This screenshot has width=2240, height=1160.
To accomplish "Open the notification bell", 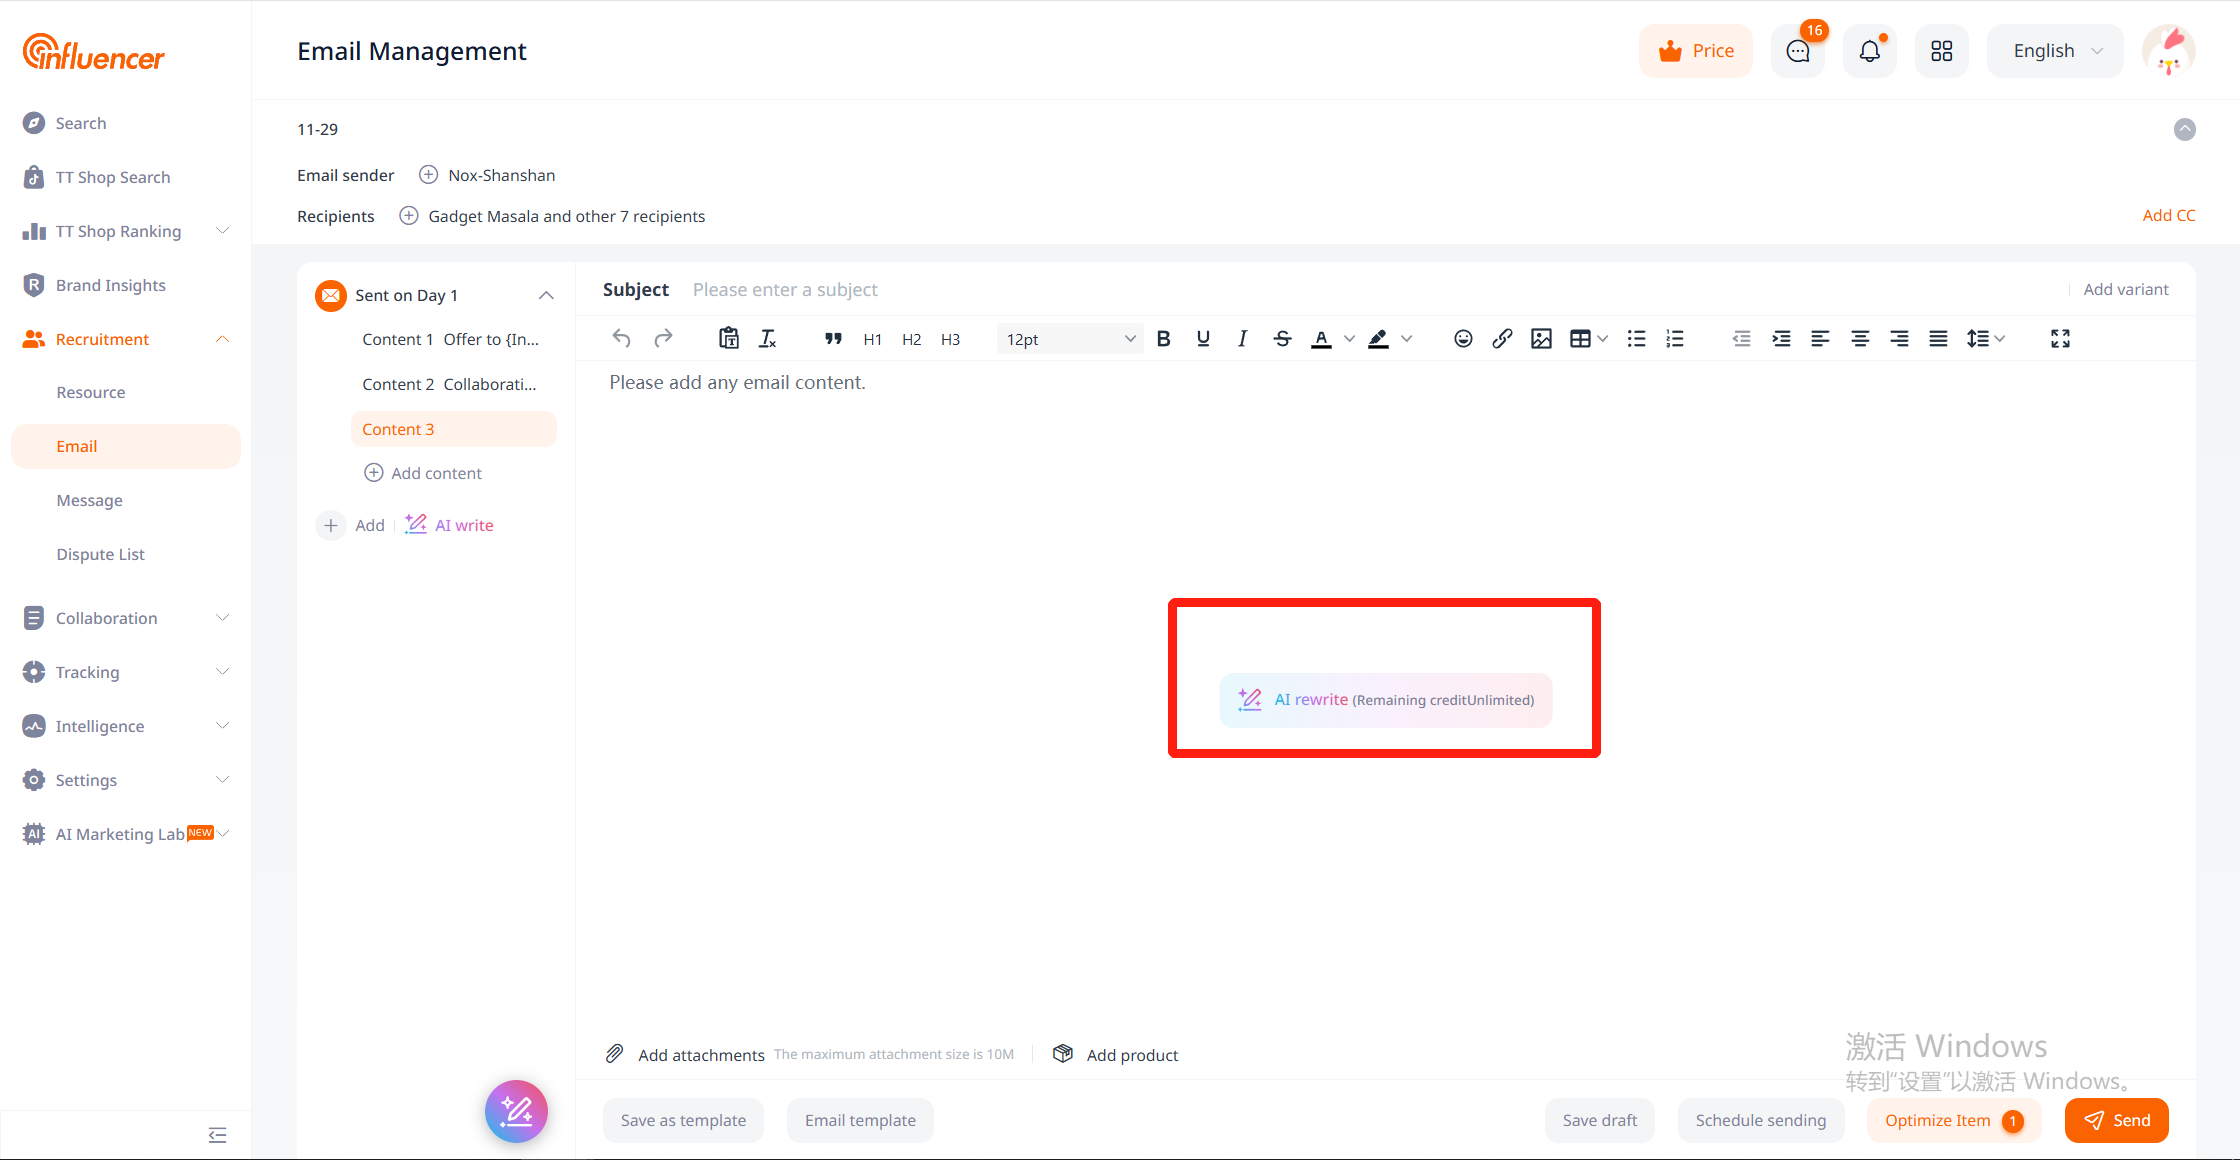I will [1869, 51].
